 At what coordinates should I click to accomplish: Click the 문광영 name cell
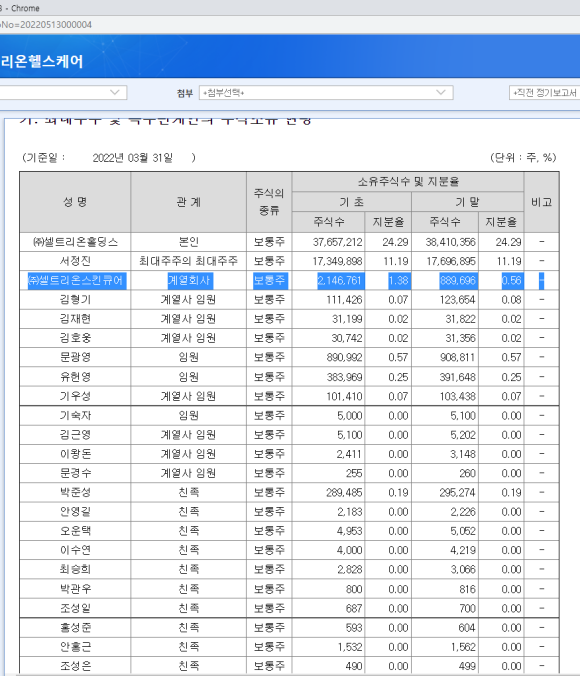coord(75,357)
